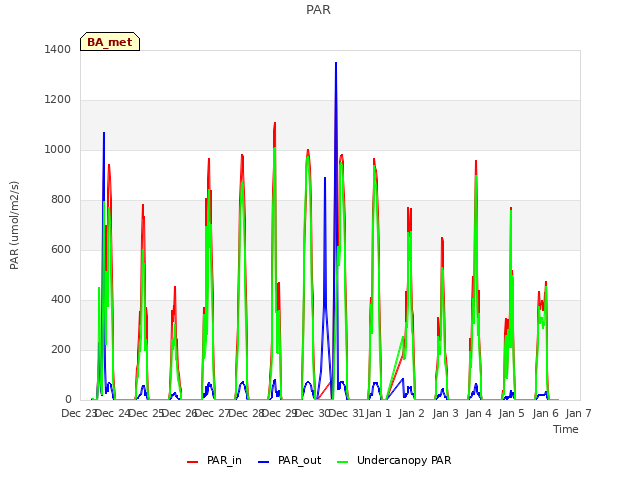The height and width of the screenshot is (480, 640).
Task: Click the Jan 5 x-axis label
Action: click(512, 413)
